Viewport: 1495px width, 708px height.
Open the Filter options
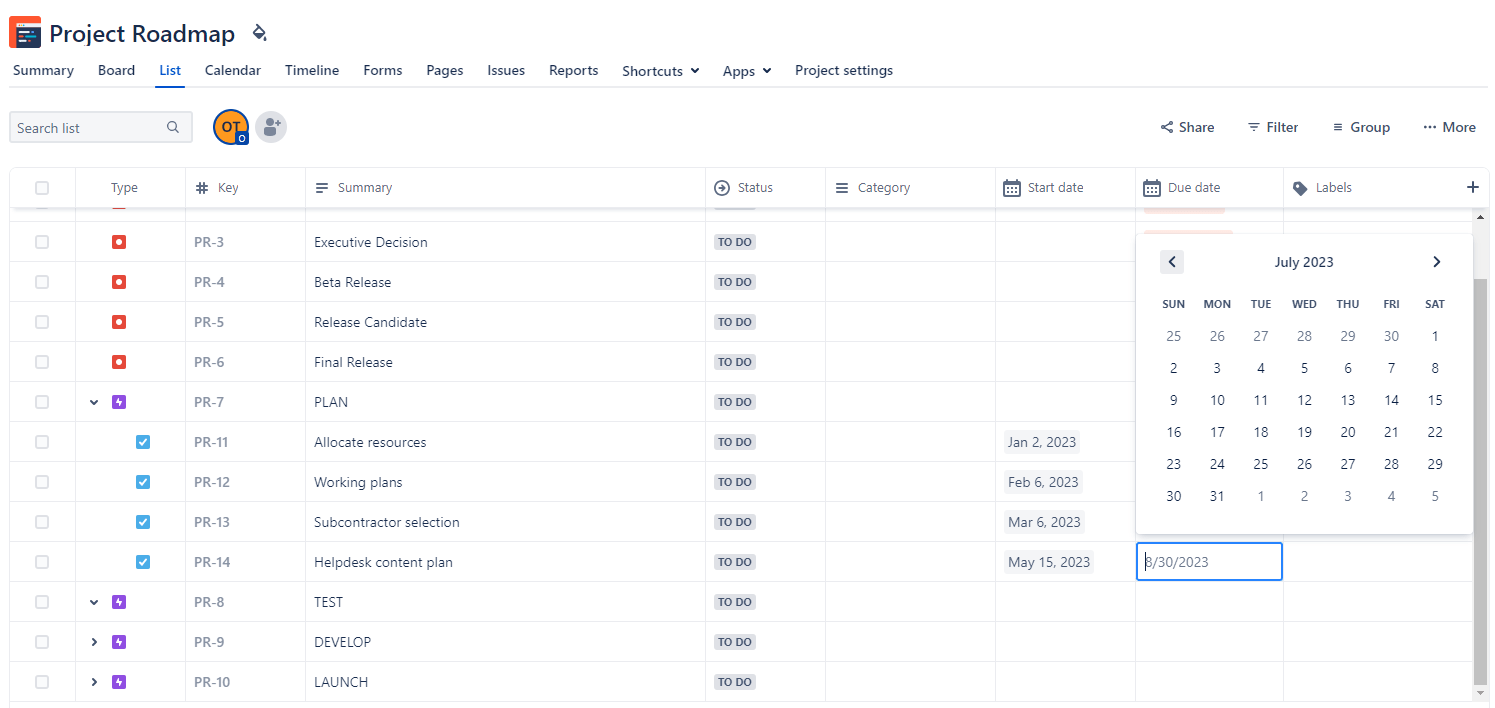(x=1272, y=127)
